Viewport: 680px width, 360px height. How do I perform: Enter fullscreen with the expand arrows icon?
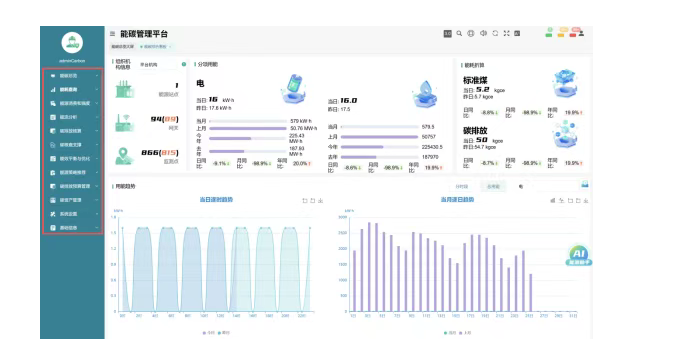[x=506, y=33]
